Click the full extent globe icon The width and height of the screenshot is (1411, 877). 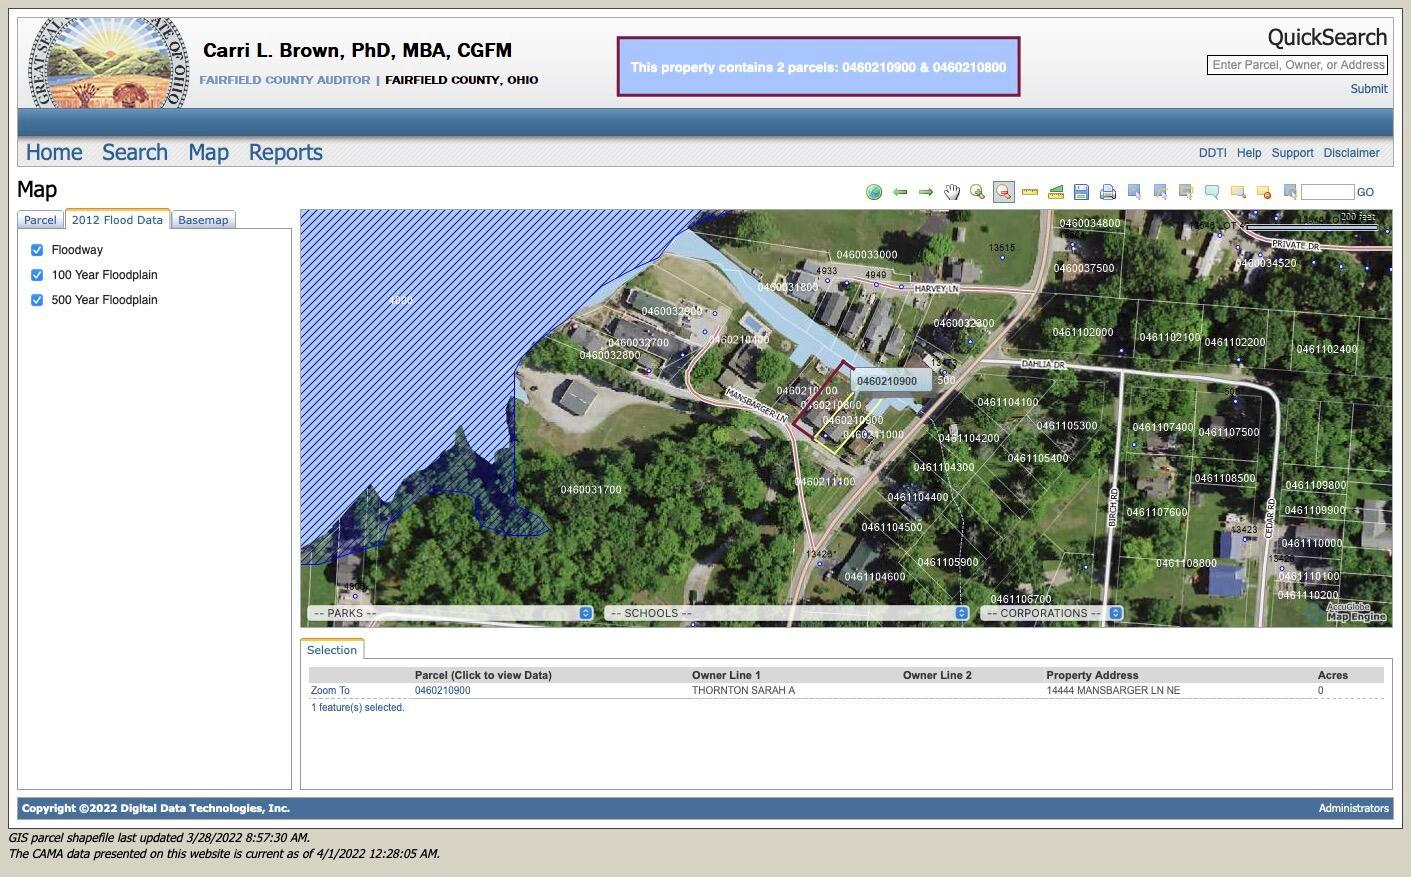pos(874,192)
